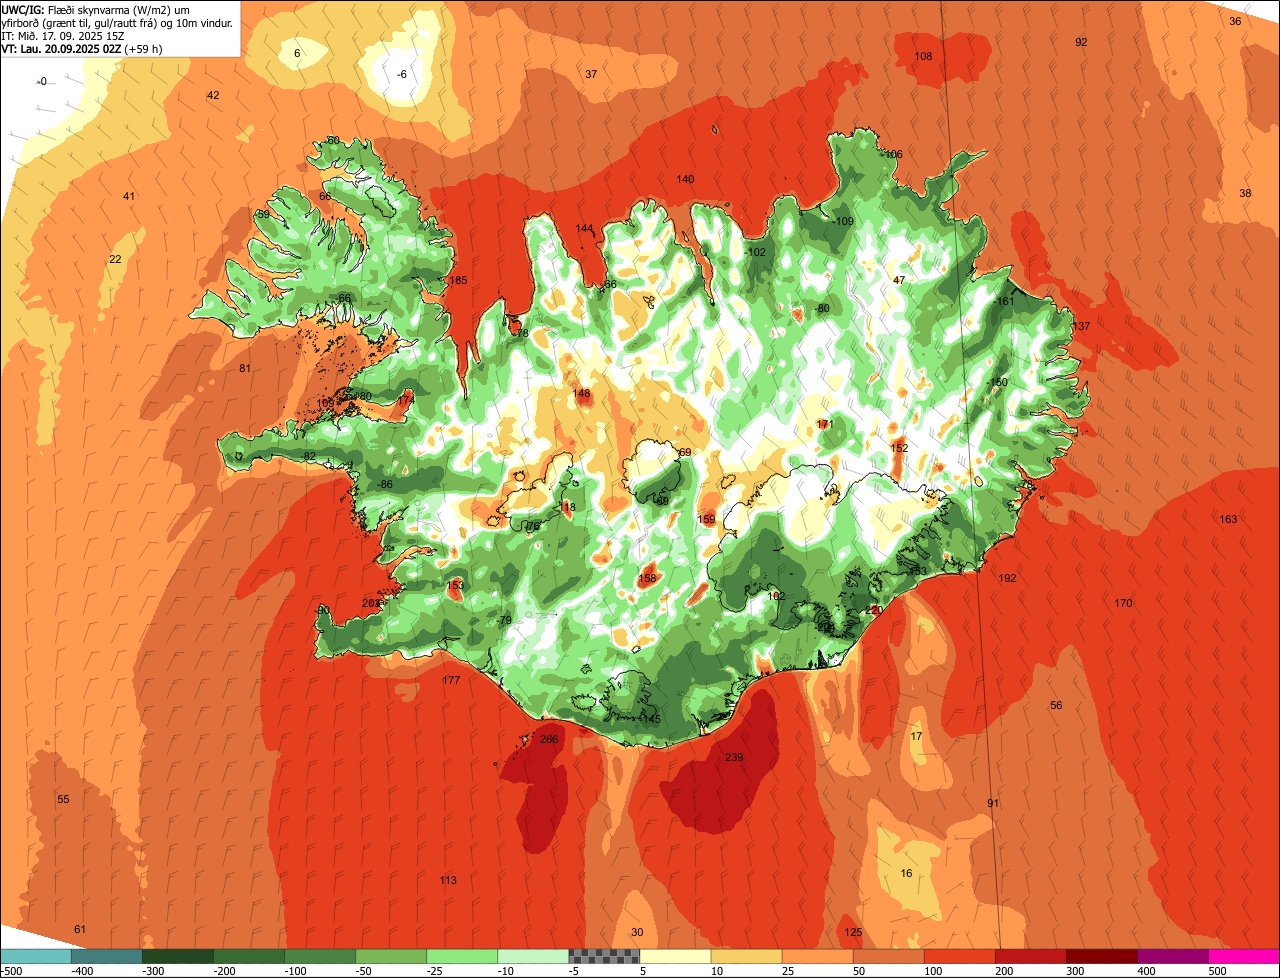The width and height of the screenshot is (1280, 978).
Task: Click the value 203 near Reykjanes
Action: (x=371, y=603)
